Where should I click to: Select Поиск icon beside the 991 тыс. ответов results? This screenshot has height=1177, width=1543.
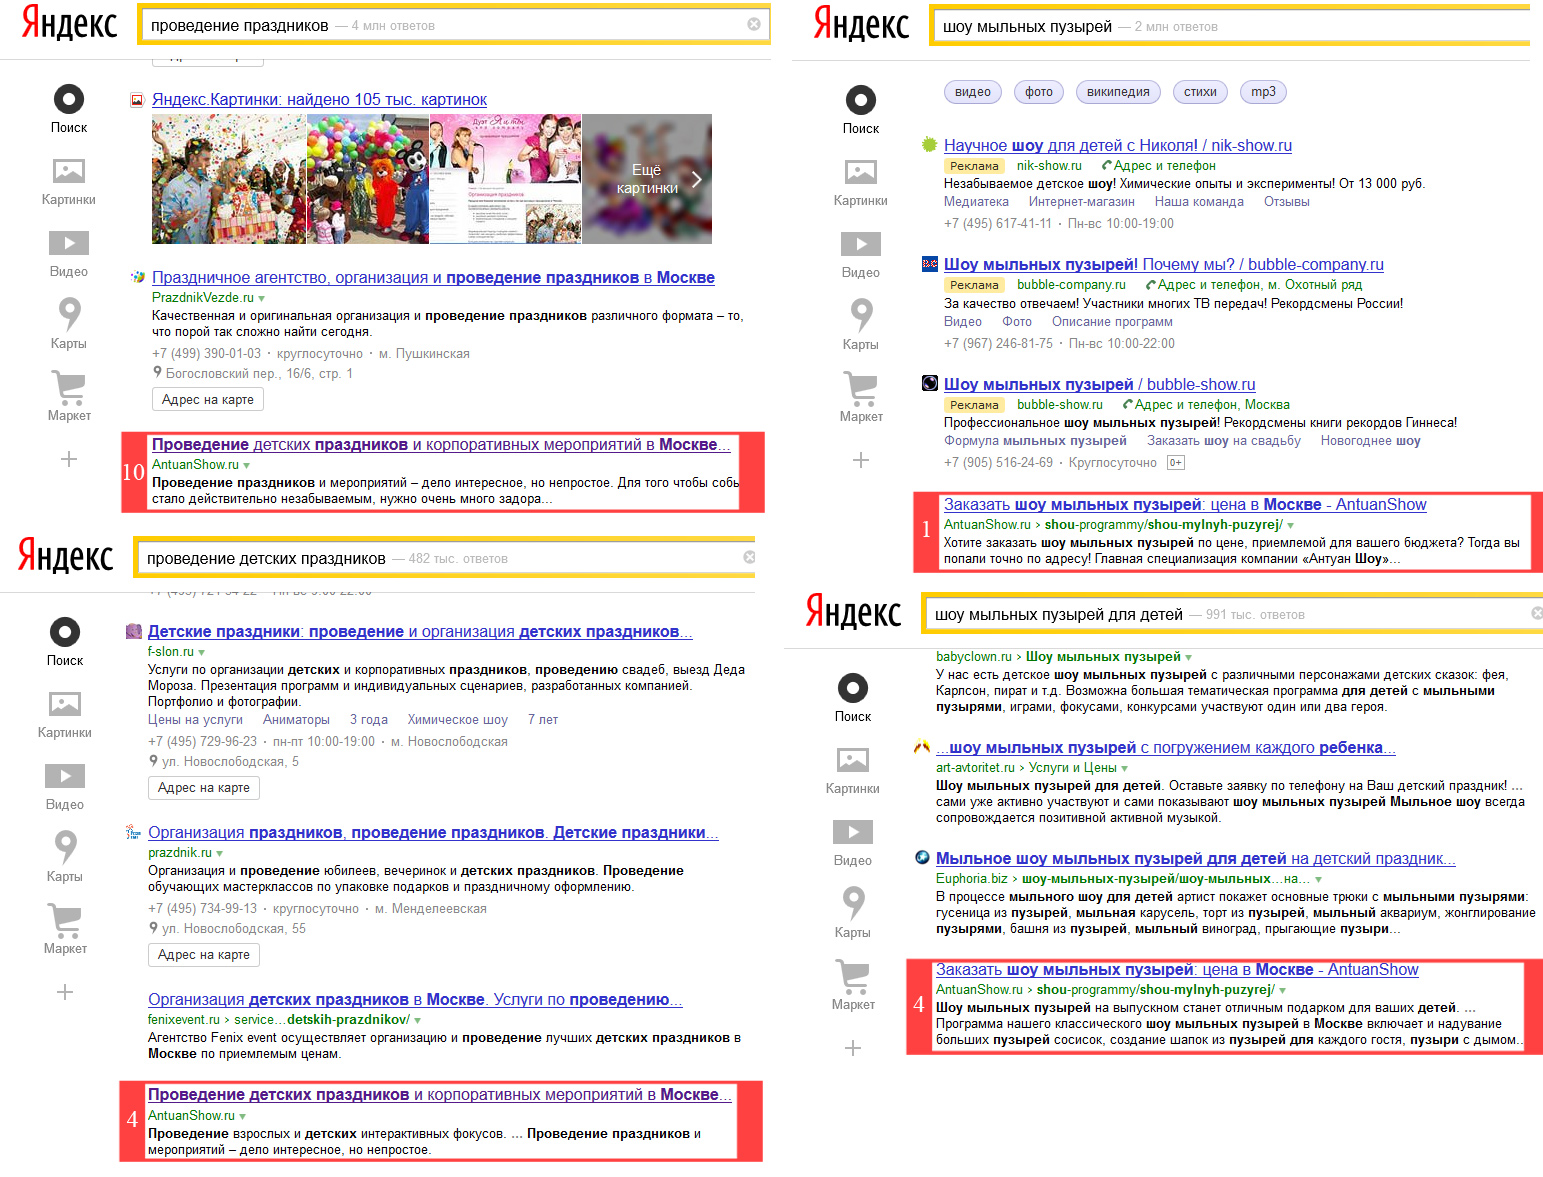853,688
